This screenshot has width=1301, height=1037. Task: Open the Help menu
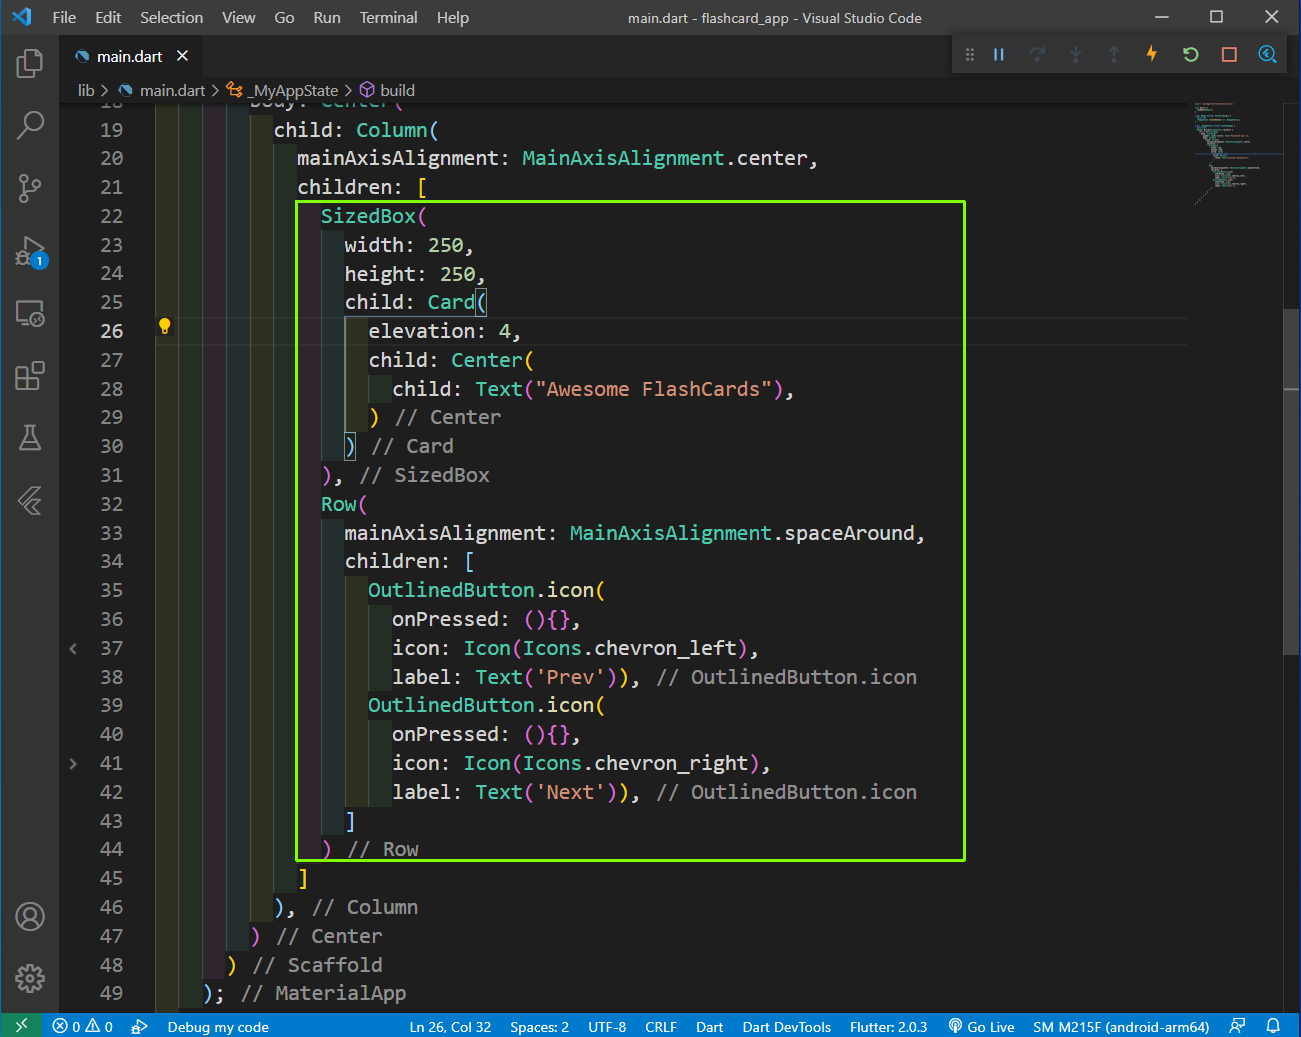[453, 17]
